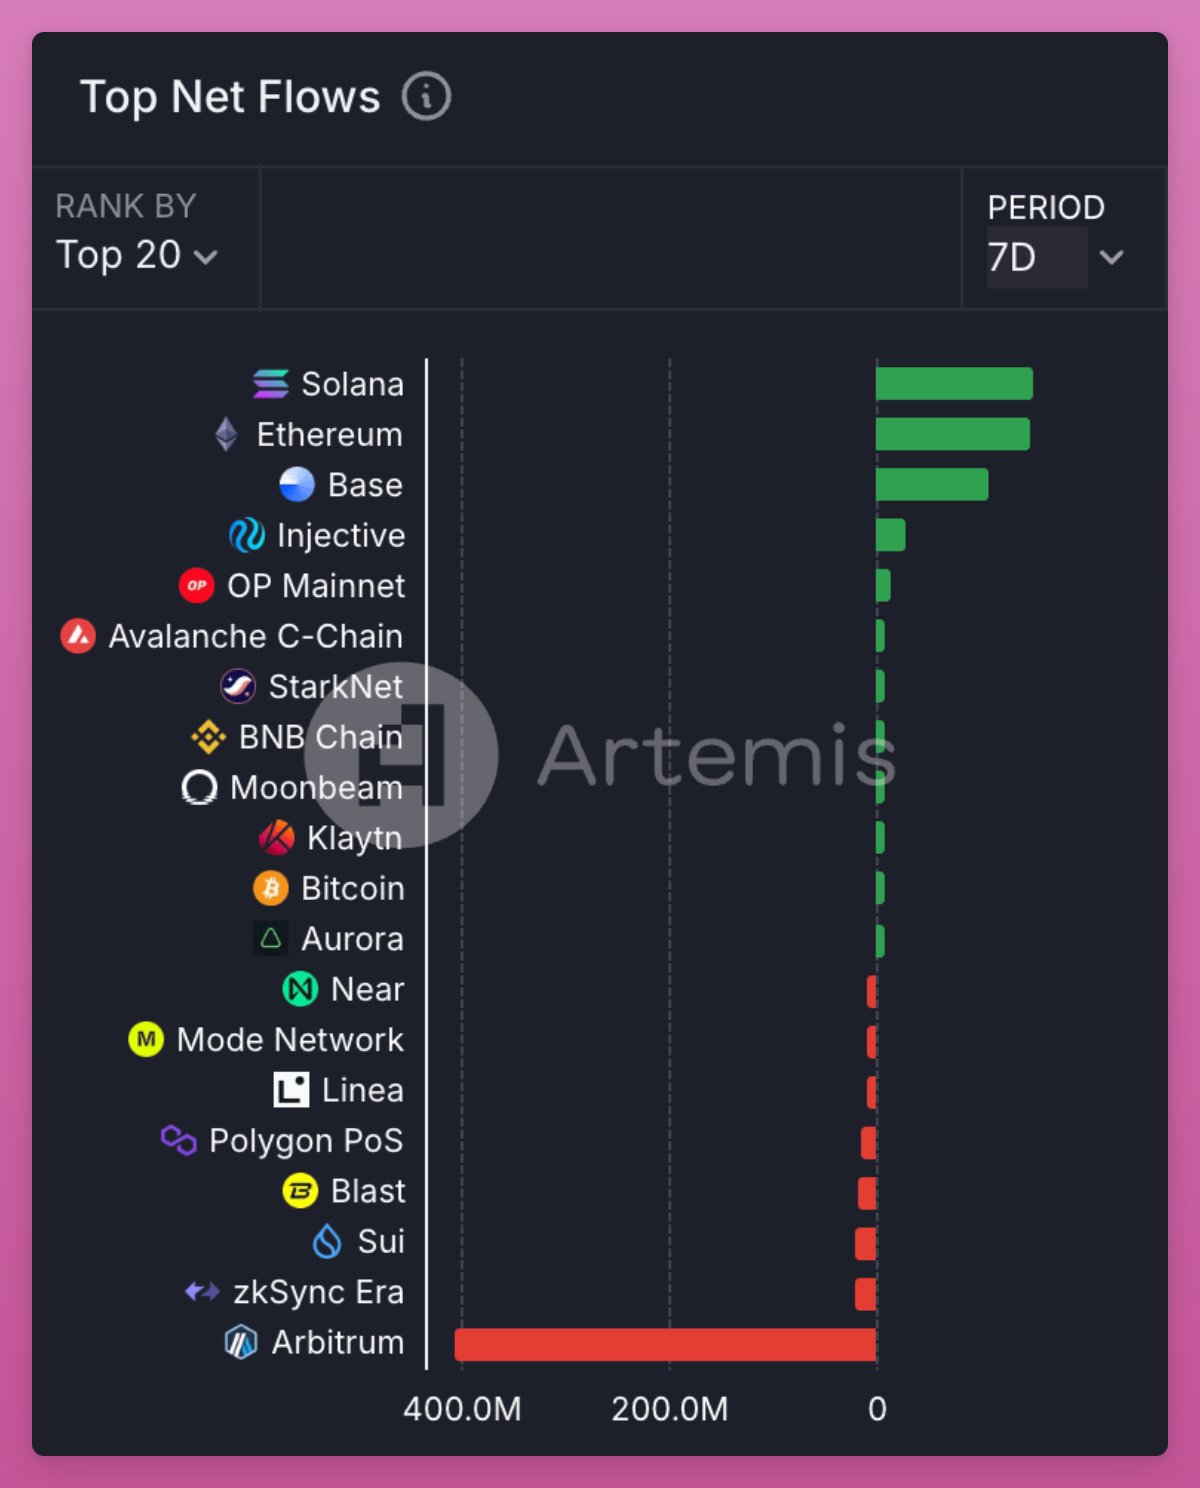The image size is (1200, 1488).
Task: Click the Avalanche C-Chain icon
Action: 78,636
